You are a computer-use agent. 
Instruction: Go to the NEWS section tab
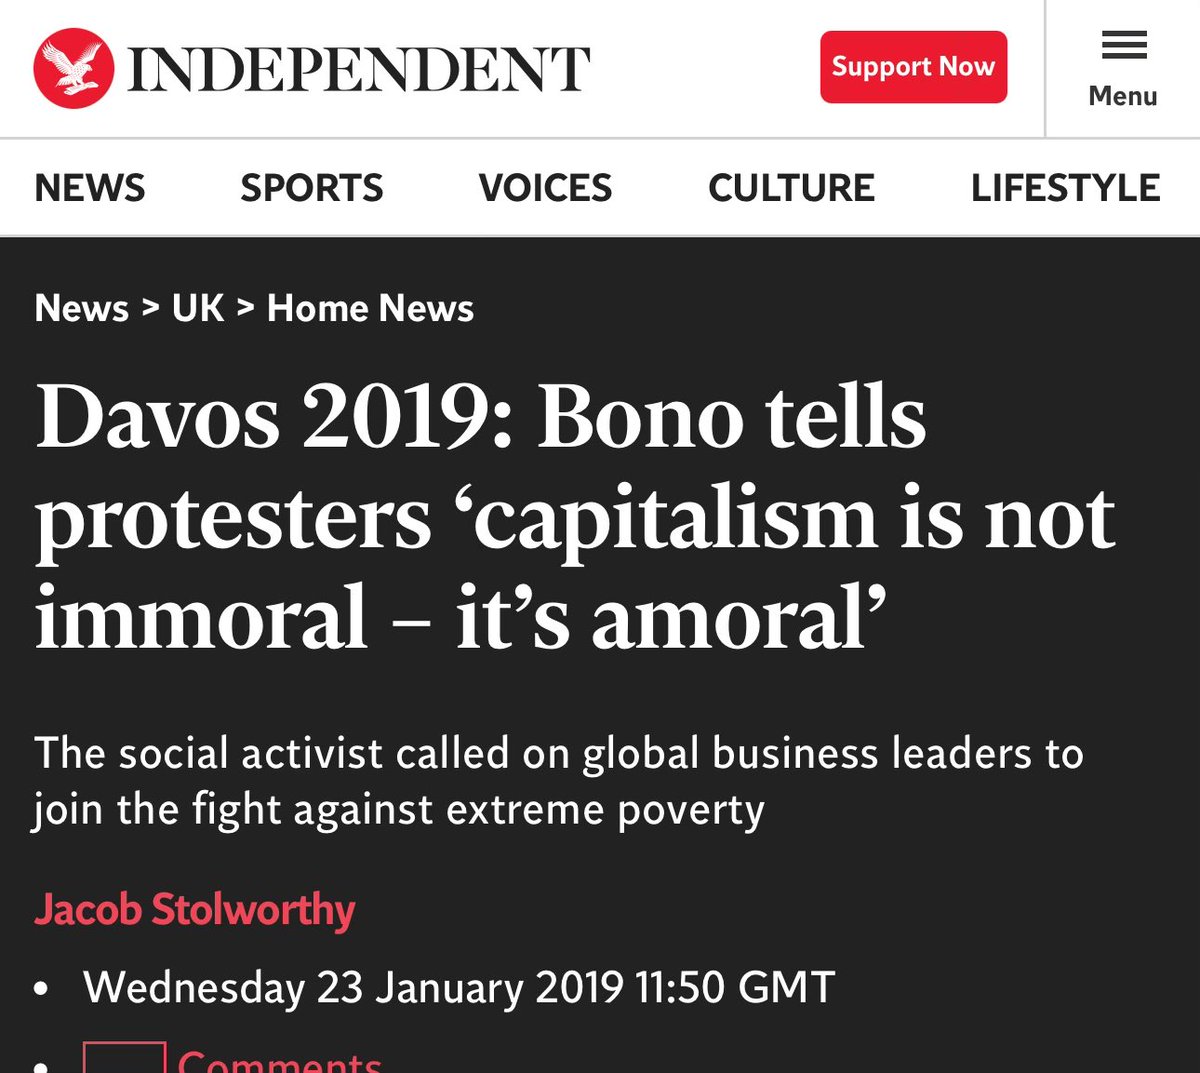[x=90, y=188]
